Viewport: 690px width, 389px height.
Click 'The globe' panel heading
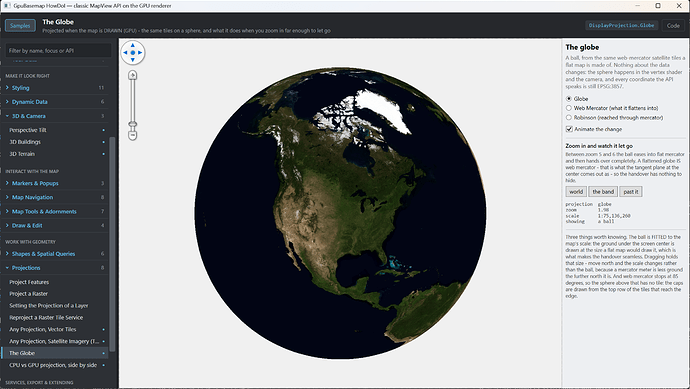coord(582,47)
